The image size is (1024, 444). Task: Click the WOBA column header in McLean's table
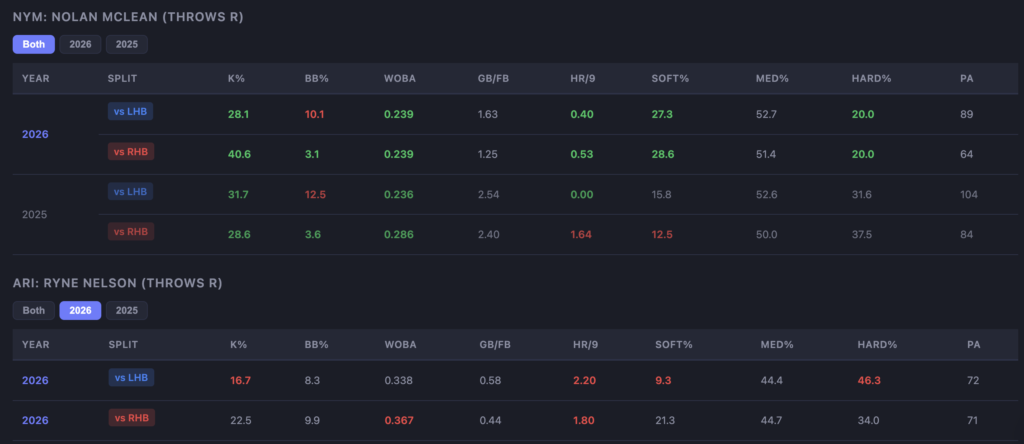[400, 78]
